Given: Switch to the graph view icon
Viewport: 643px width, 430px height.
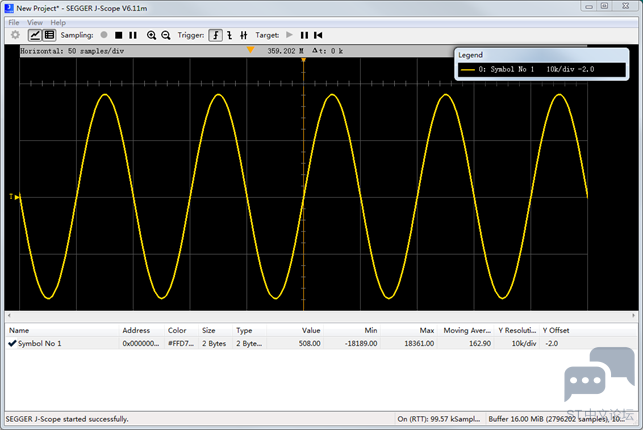Looking at the screenshot, I should [34, 35].
